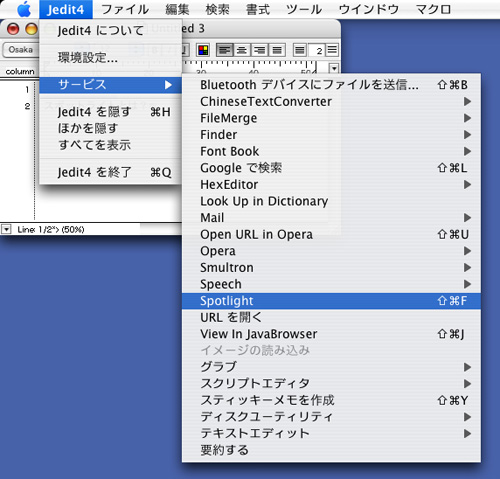Open the 検索 menu
500x479 pixels.
pos(217,9)
